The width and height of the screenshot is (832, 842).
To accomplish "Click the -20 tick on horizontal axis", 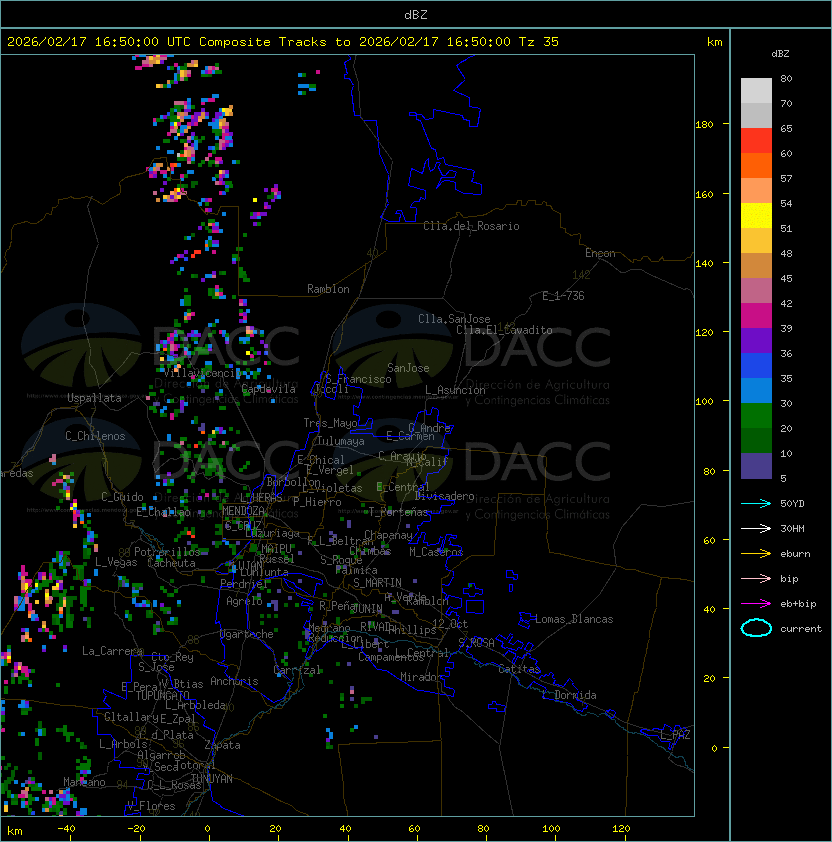I will (x=136, y=829).
